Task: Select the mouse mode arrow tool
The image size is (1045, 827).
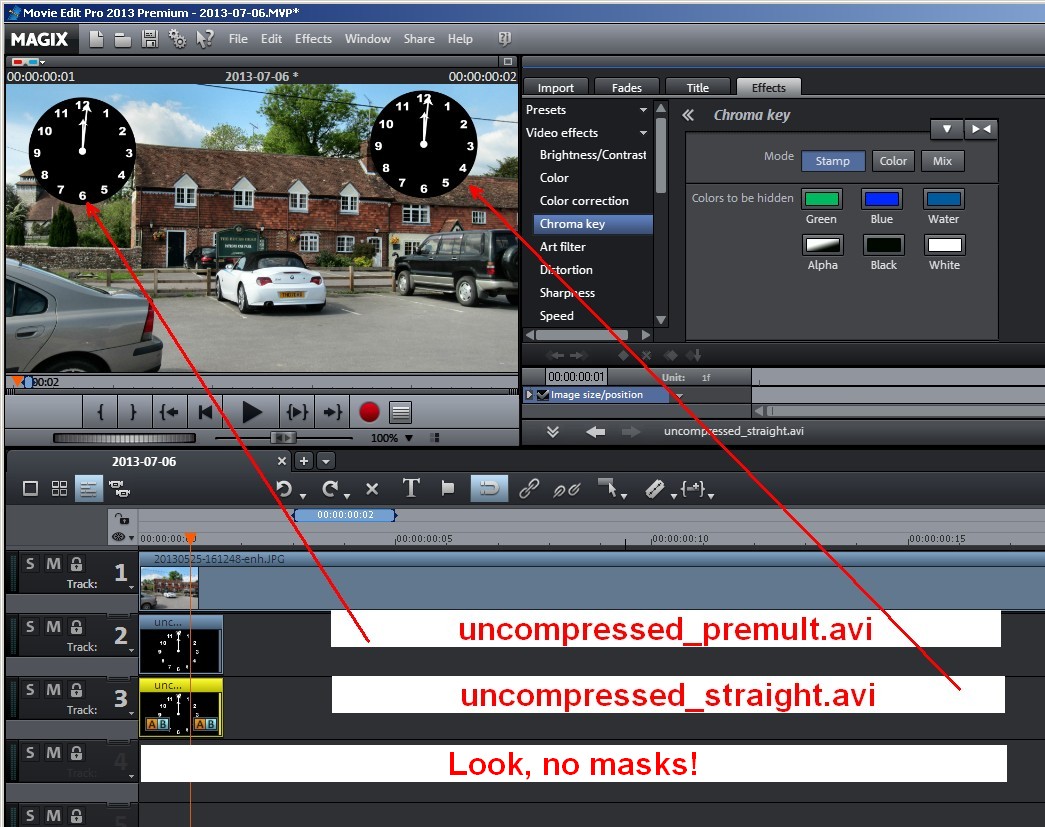Action: [607, 488]
